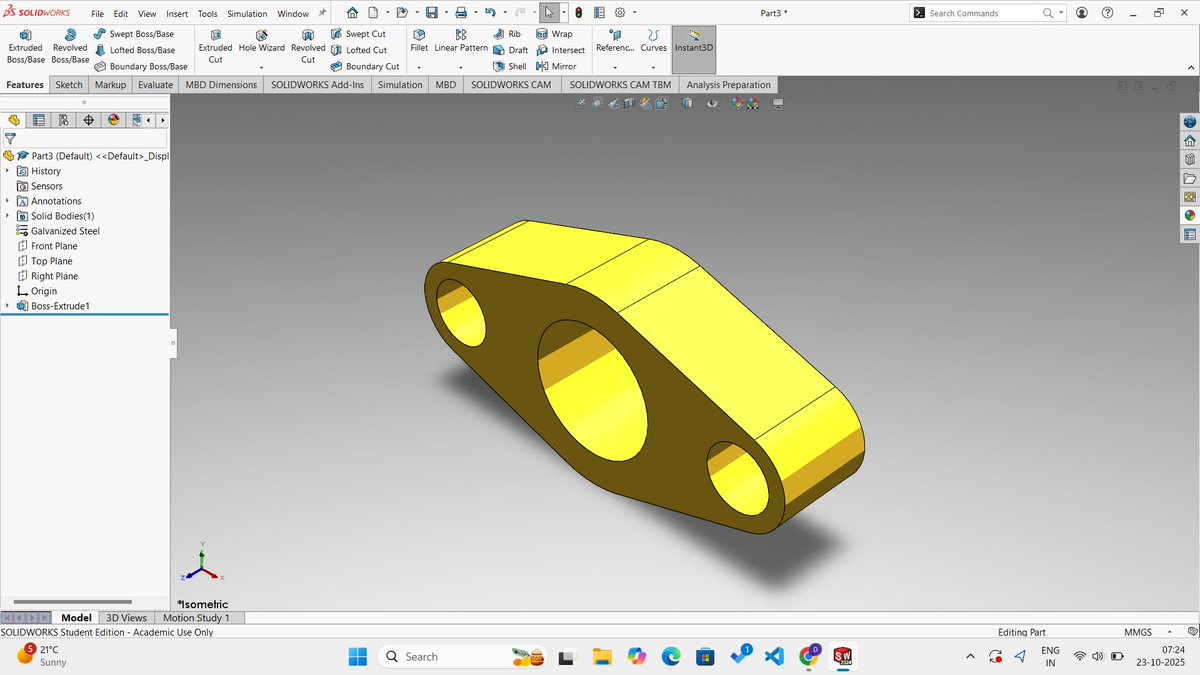Open Microsoft Edge from the taskbar
Image resolution: width=1200 pixels, height=675 pixels.
670,656
